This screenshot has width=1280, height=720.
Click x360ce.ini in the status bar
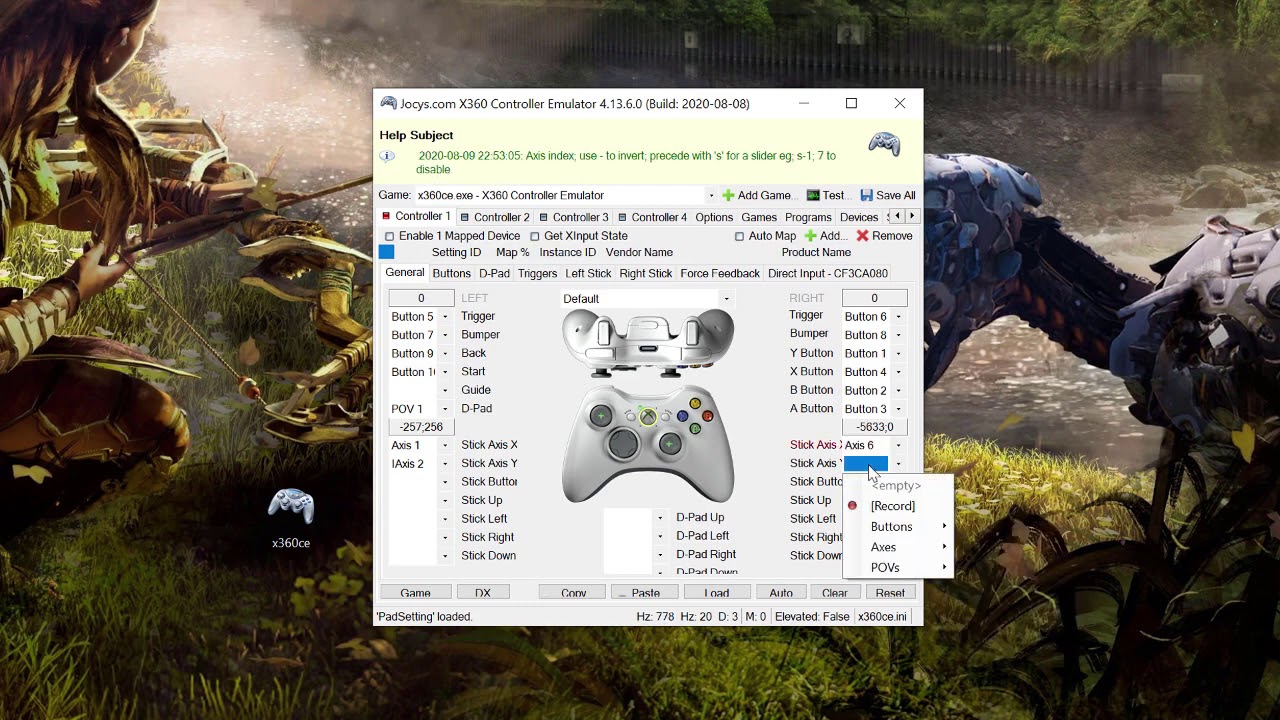pyautogui.click(x=882, y=617)
